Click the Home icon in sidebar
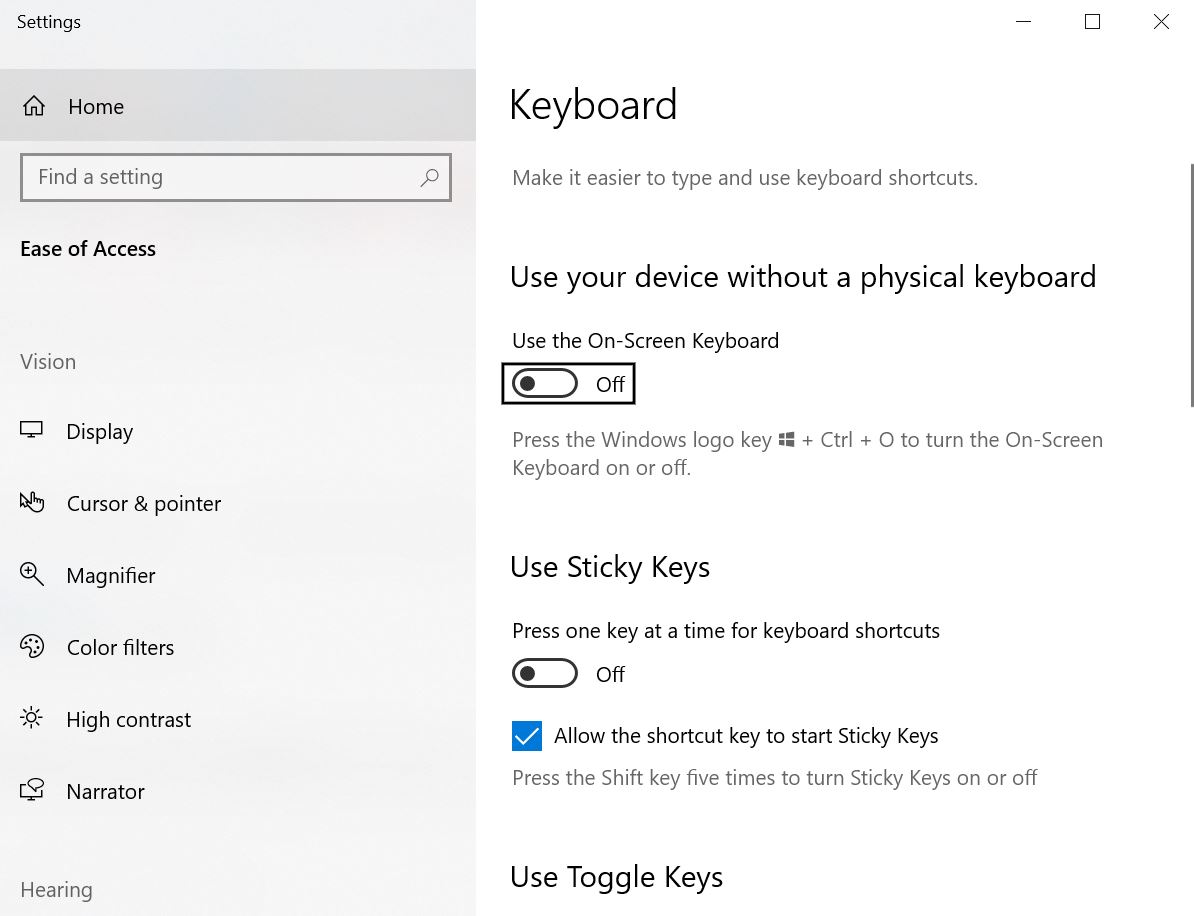 (32, 106)
